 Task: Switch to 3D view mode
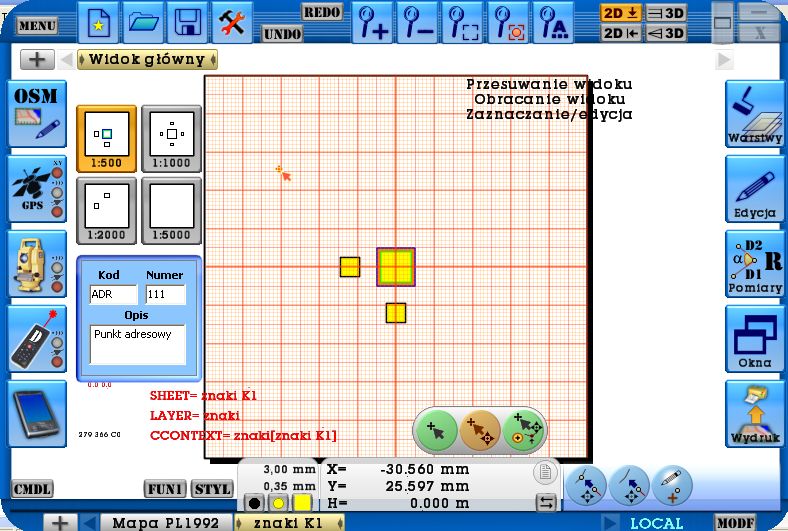(666, 13)
